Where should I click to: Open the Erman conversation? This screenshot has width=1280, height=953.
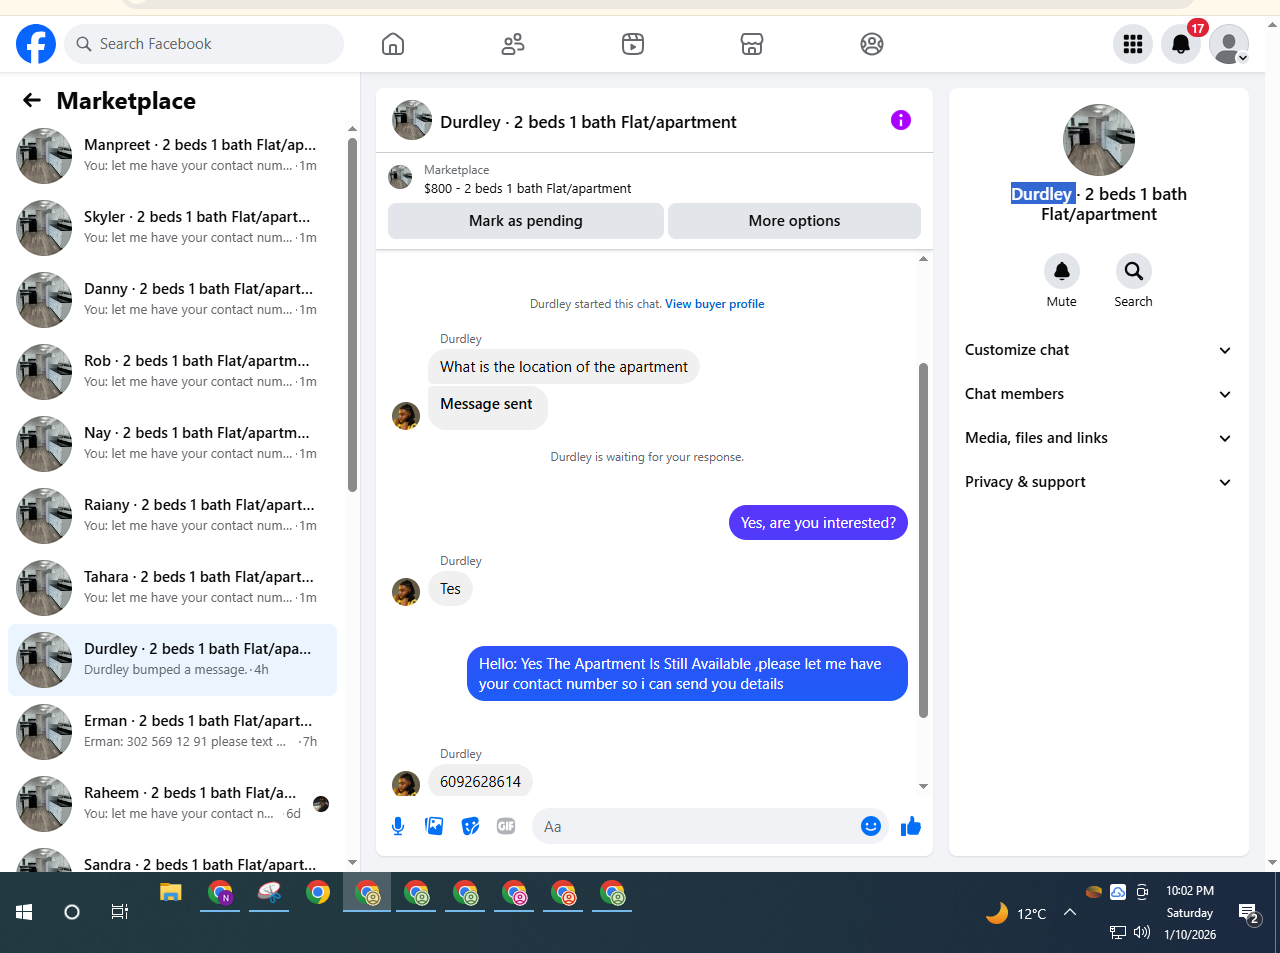[172, 732]
